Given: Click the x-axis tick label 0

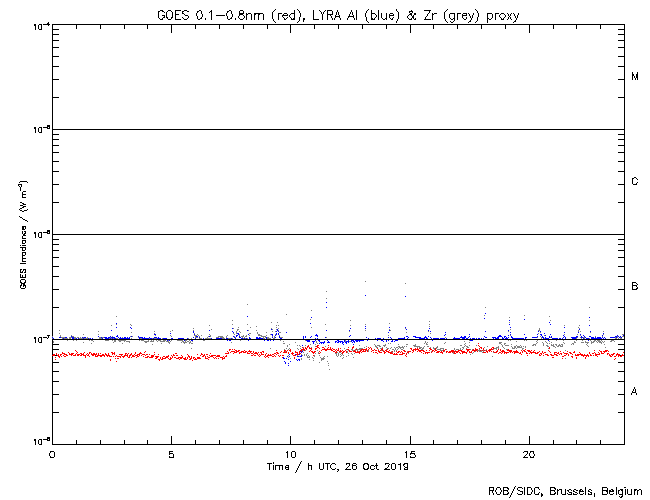Looking at the screenshot, I should tap(52, 454).
